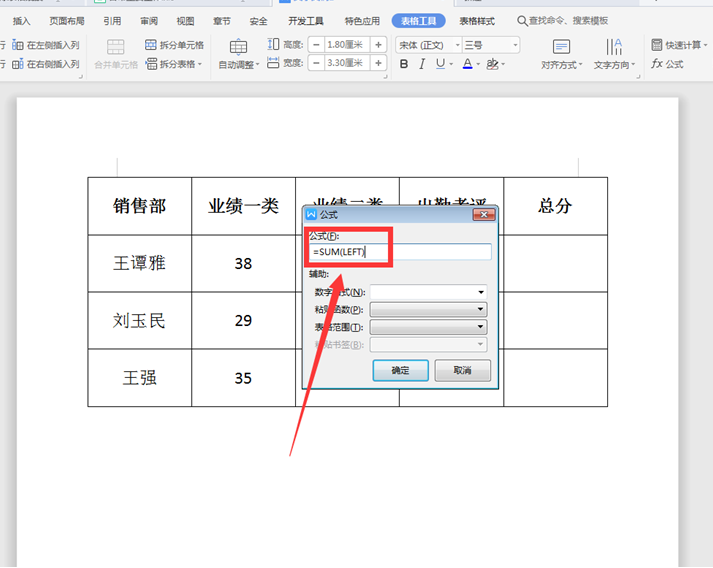Toggle italic formatting
This screenshot has width=713, height=568.
click(422, 64)
